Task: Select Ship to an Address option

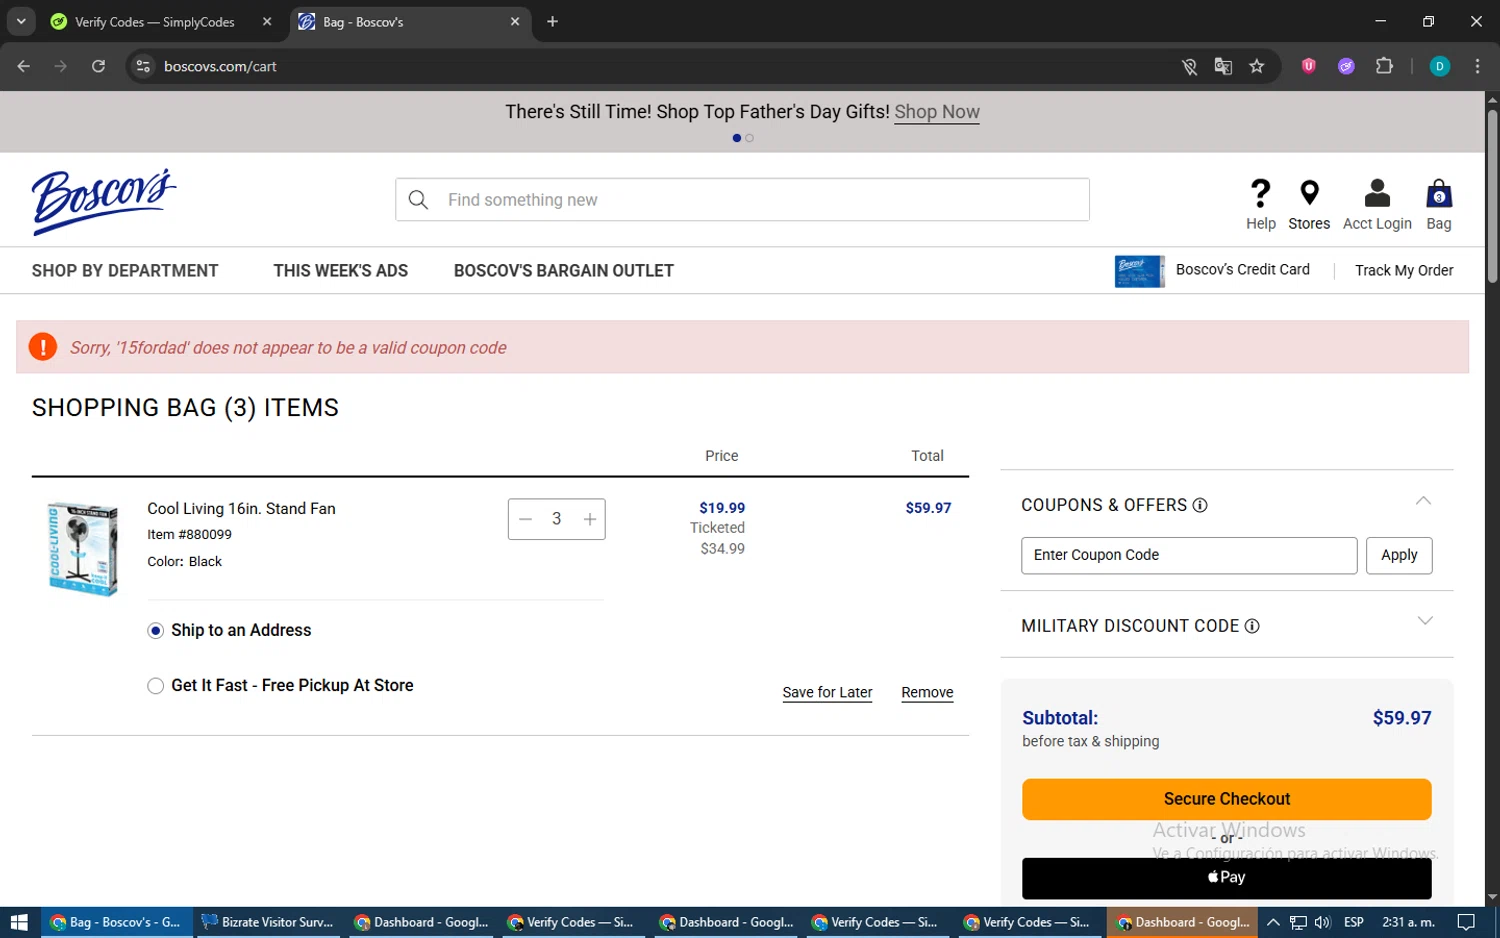Action: click(155, 630)
